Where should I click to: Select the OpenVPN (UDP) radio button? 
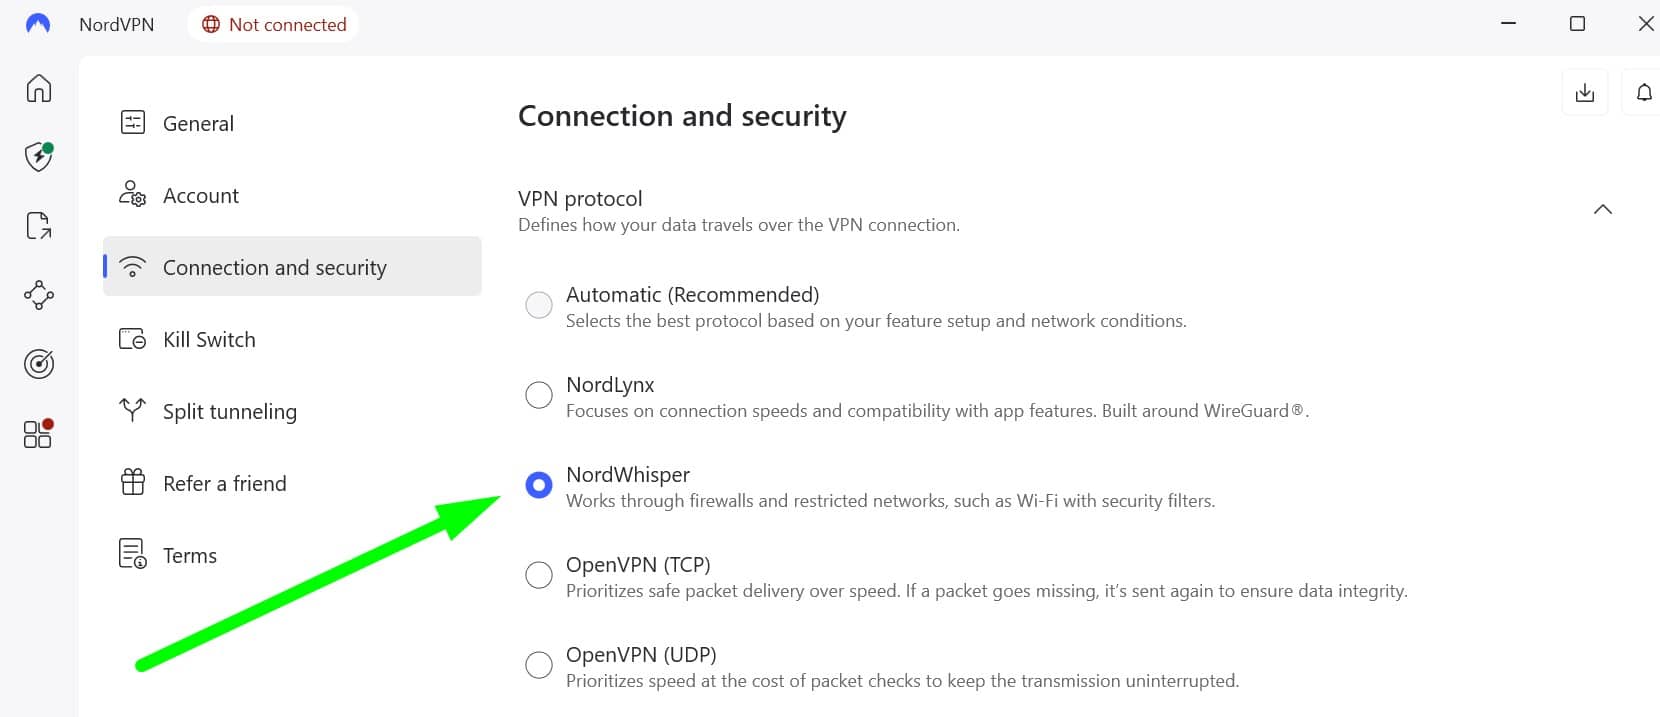pos(539,665)
